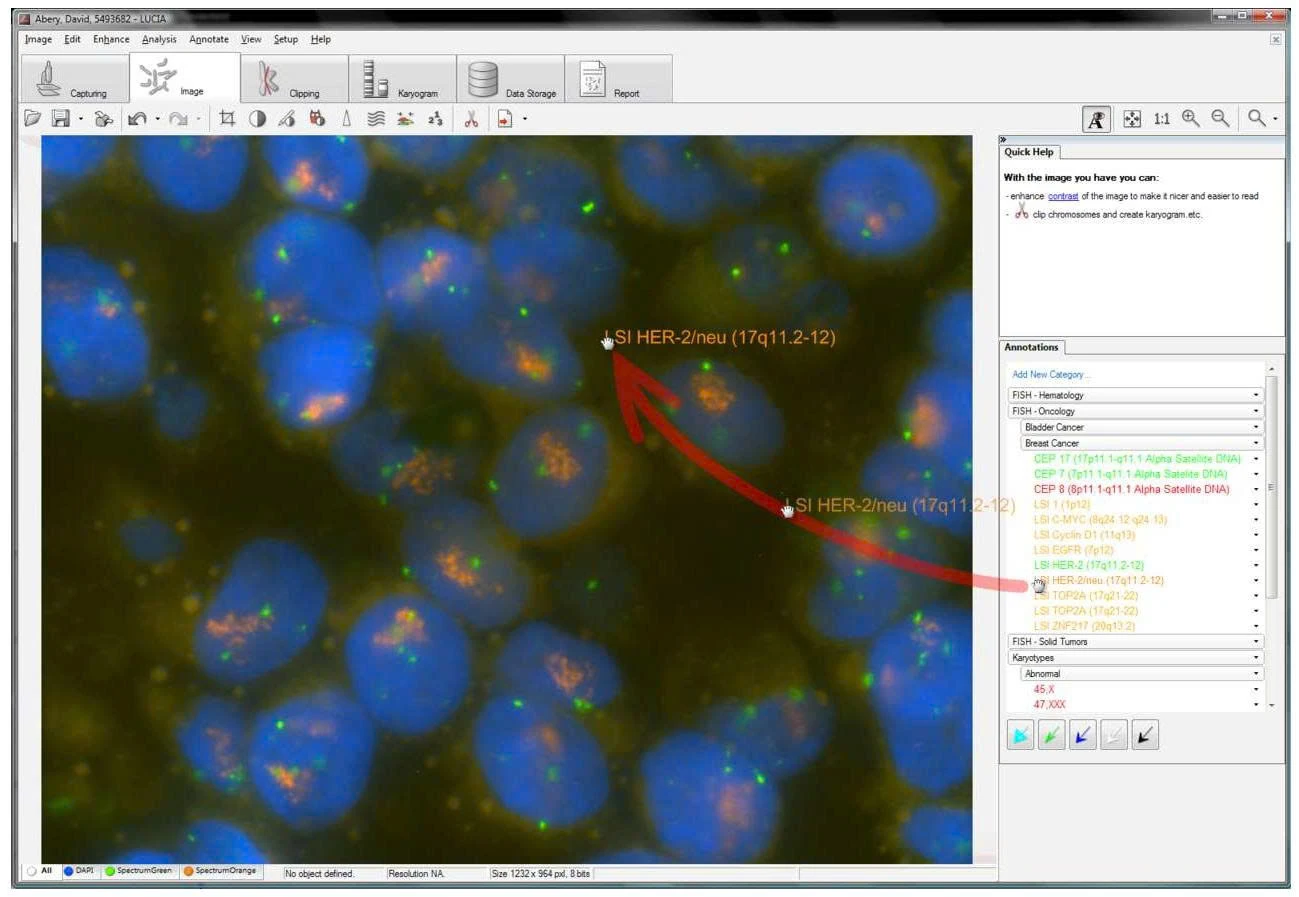The image size is (1299, 897).
Task: Expand the FISH - Hematology category
Action: coord(1136,395)
